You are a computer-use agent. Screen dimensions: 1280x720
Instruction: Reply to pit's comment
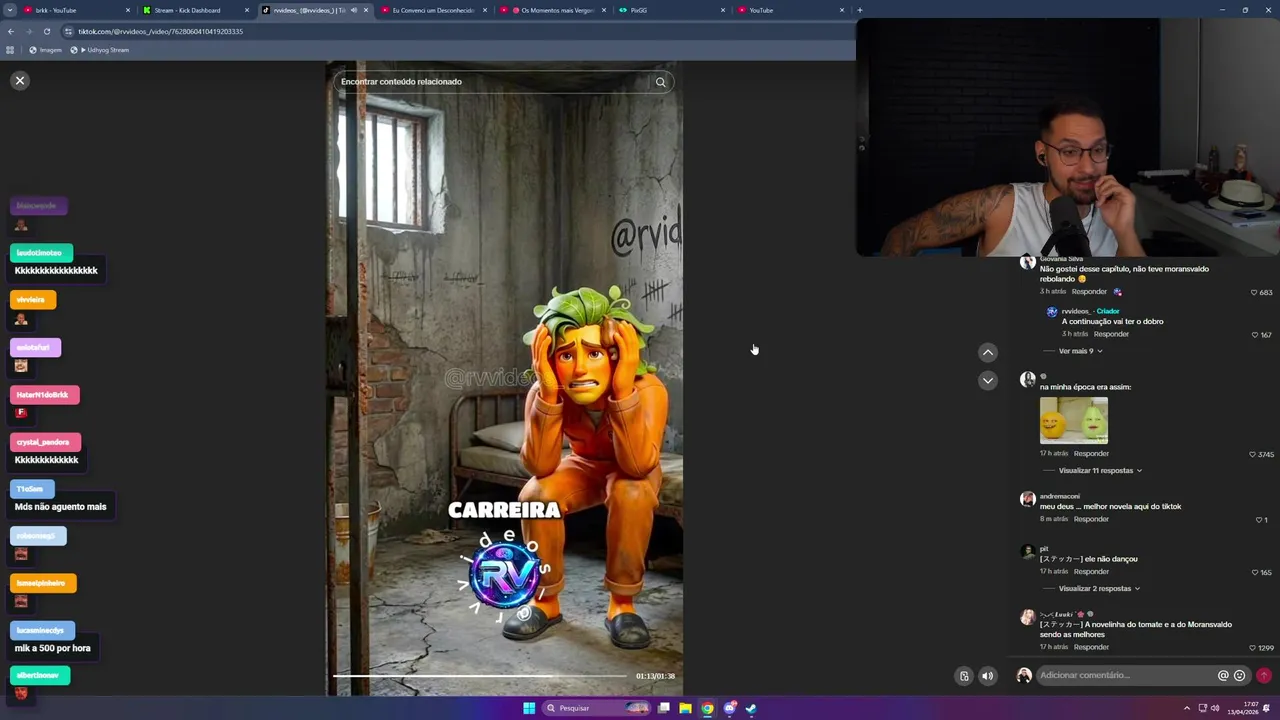pos(1091,571)
